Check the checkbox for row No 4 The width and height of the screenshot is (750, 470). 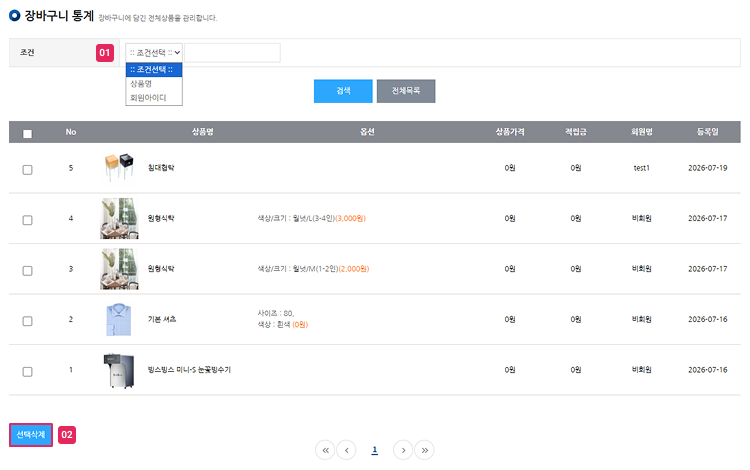pyautogui.click(x=28, y=220)
